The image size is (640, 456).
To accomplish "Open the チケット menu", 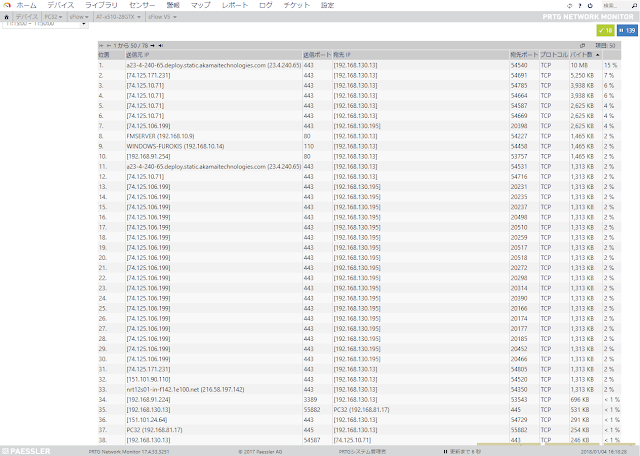I will pos(296,5).
